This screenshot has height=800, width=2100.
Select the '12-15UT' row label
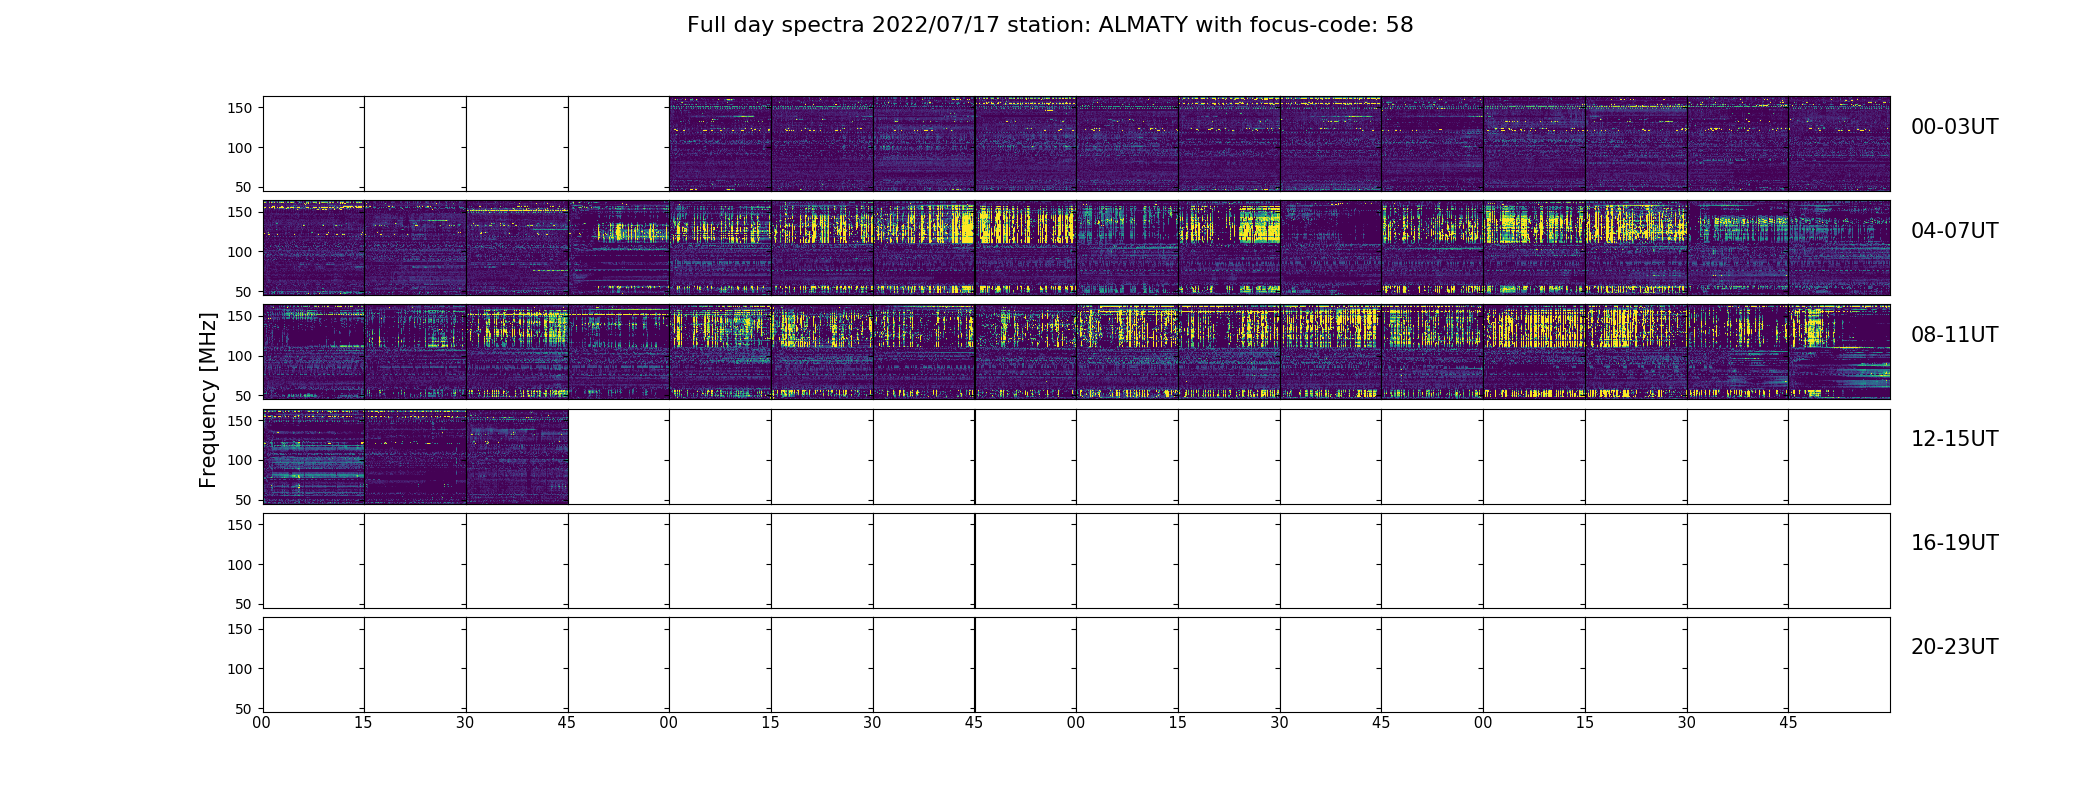[1954, 439]
